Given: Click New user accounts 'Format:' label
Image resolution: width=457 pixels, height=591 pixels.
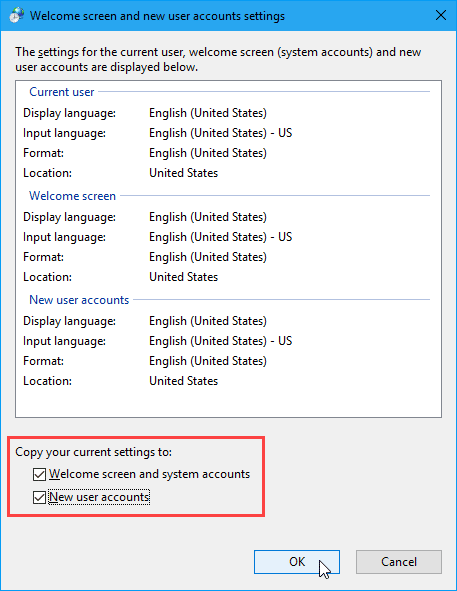Looking at the screenshot, I should click(x=43, y=361).
